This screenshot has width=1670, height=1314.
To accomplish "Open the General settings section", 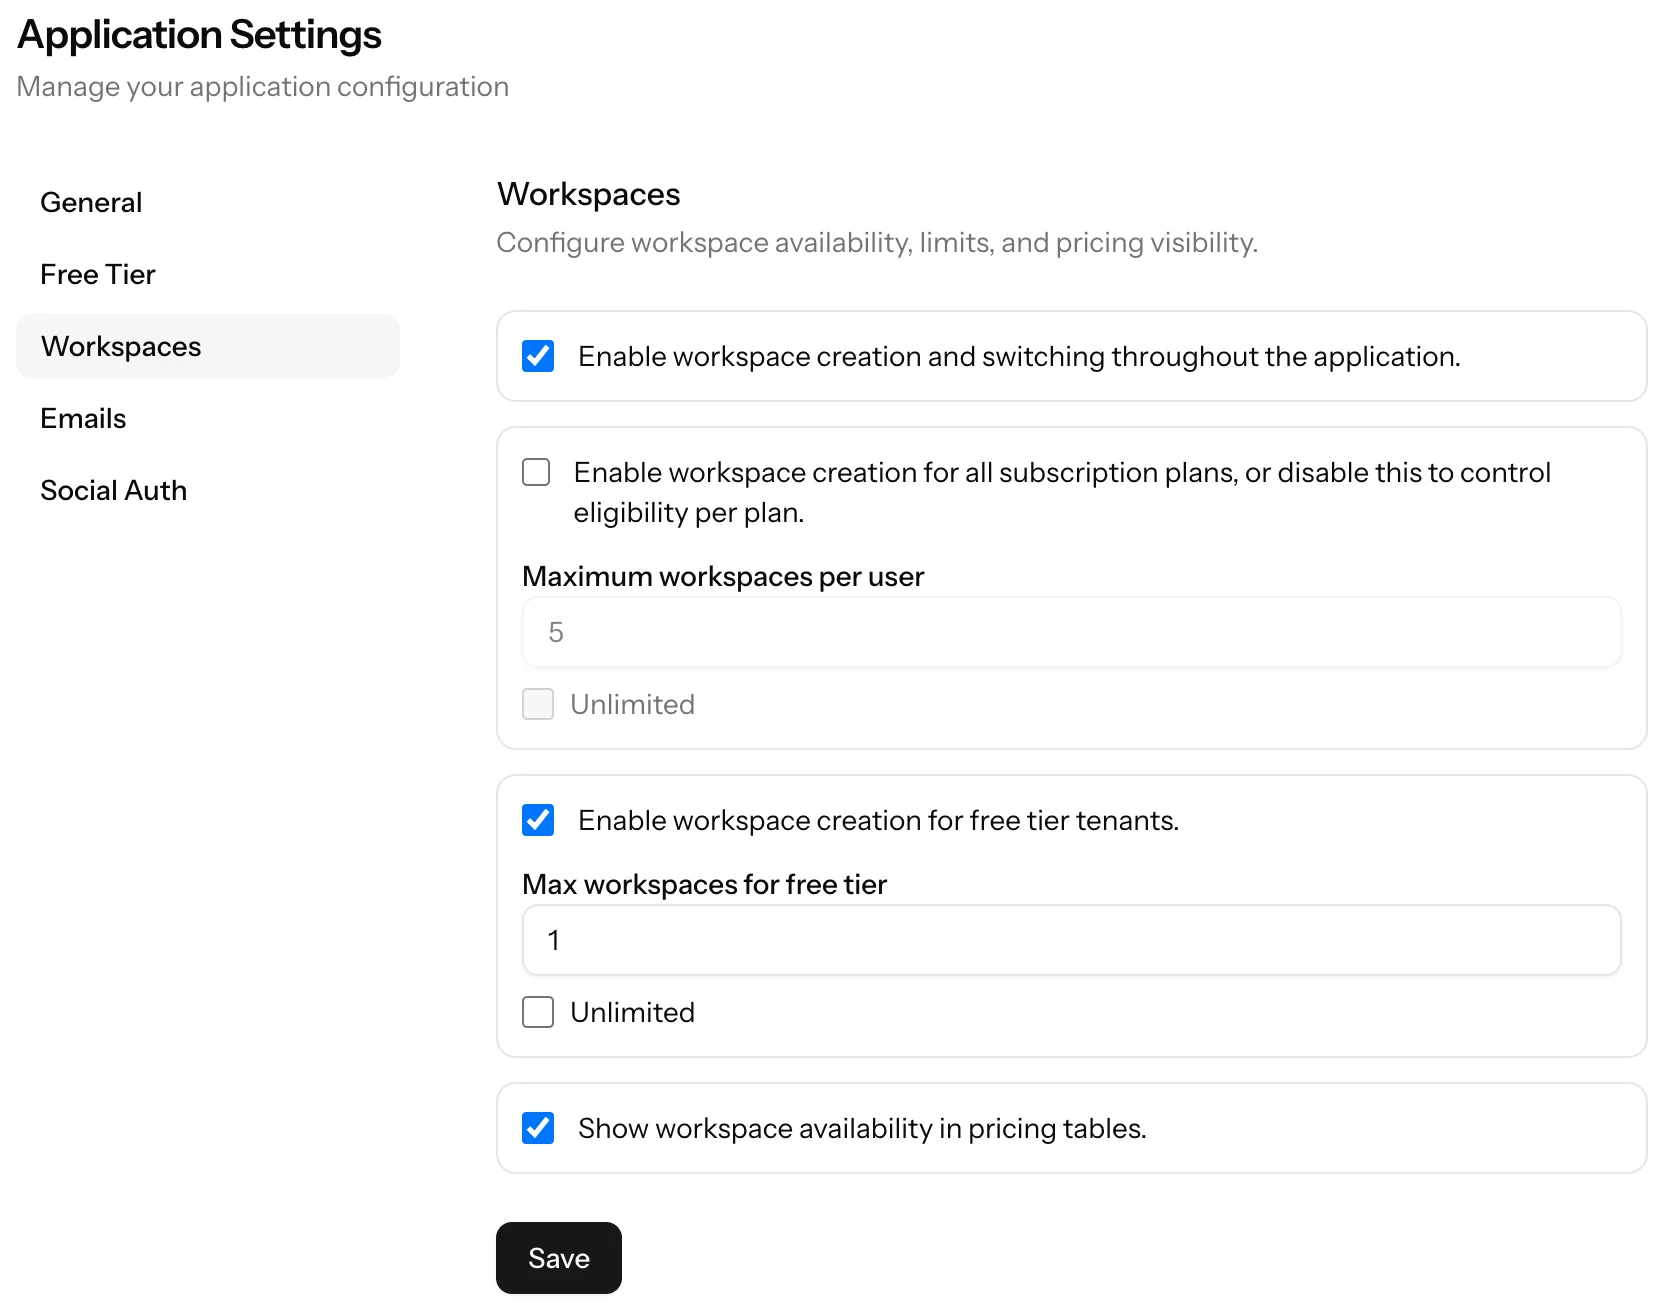I will coord(91,202).
